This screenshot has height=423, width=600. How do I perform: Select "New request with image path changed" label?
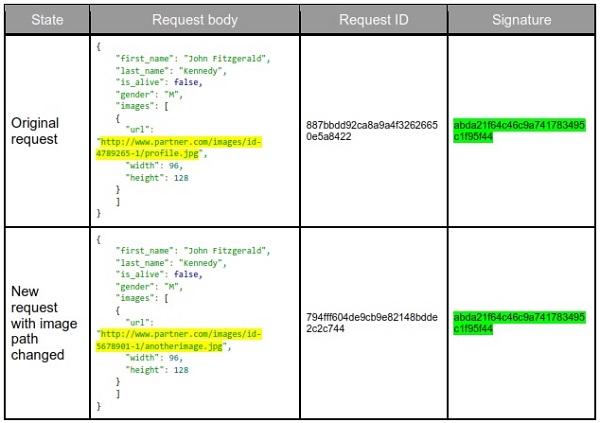[42, 322]
